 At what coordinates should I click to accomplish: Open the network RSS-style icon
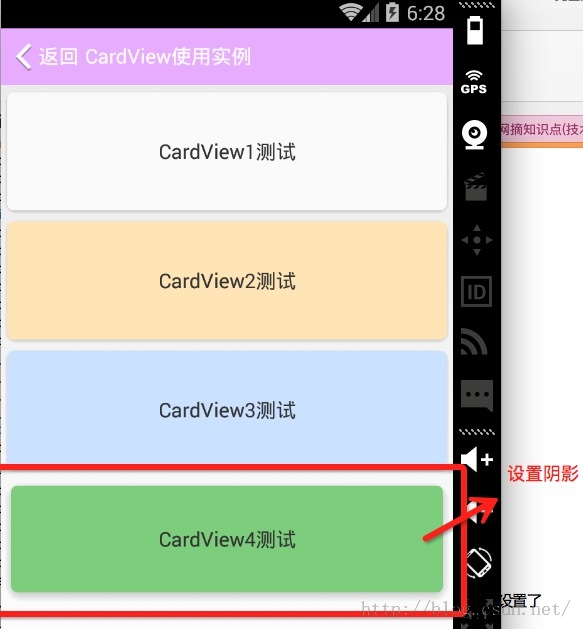point(474,342)
